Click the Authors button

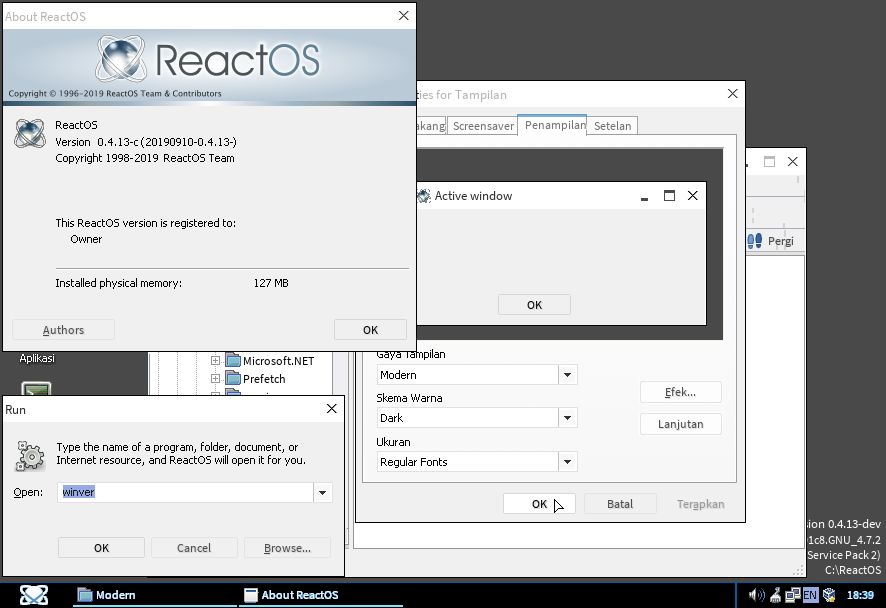point(63,329)
